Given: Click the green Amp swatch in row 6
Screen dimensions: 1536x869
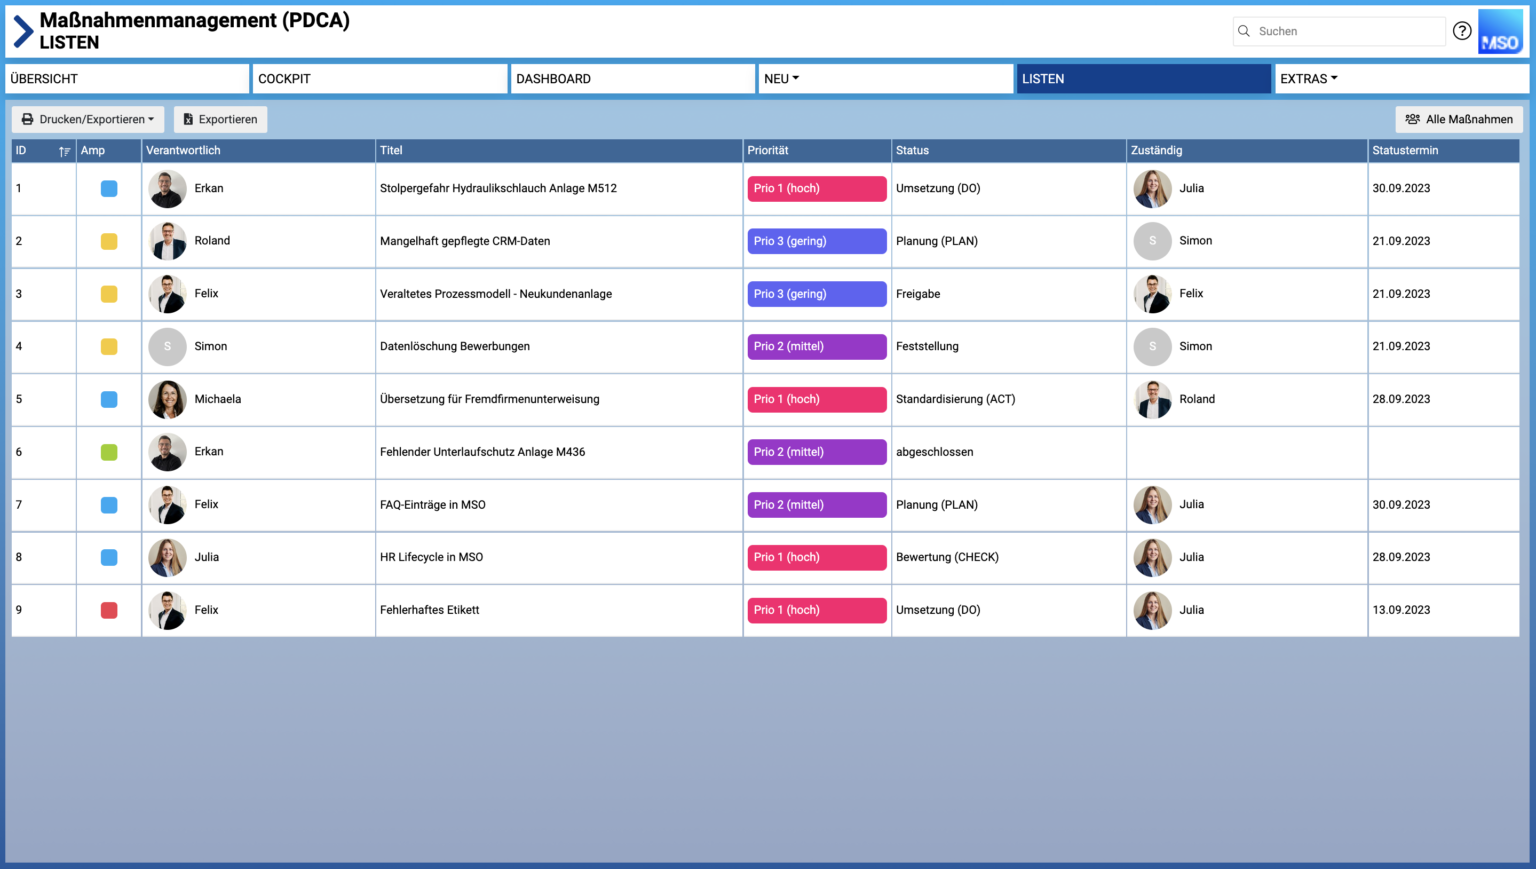Looking at the screenshot, I should click(x=108, y=451).
